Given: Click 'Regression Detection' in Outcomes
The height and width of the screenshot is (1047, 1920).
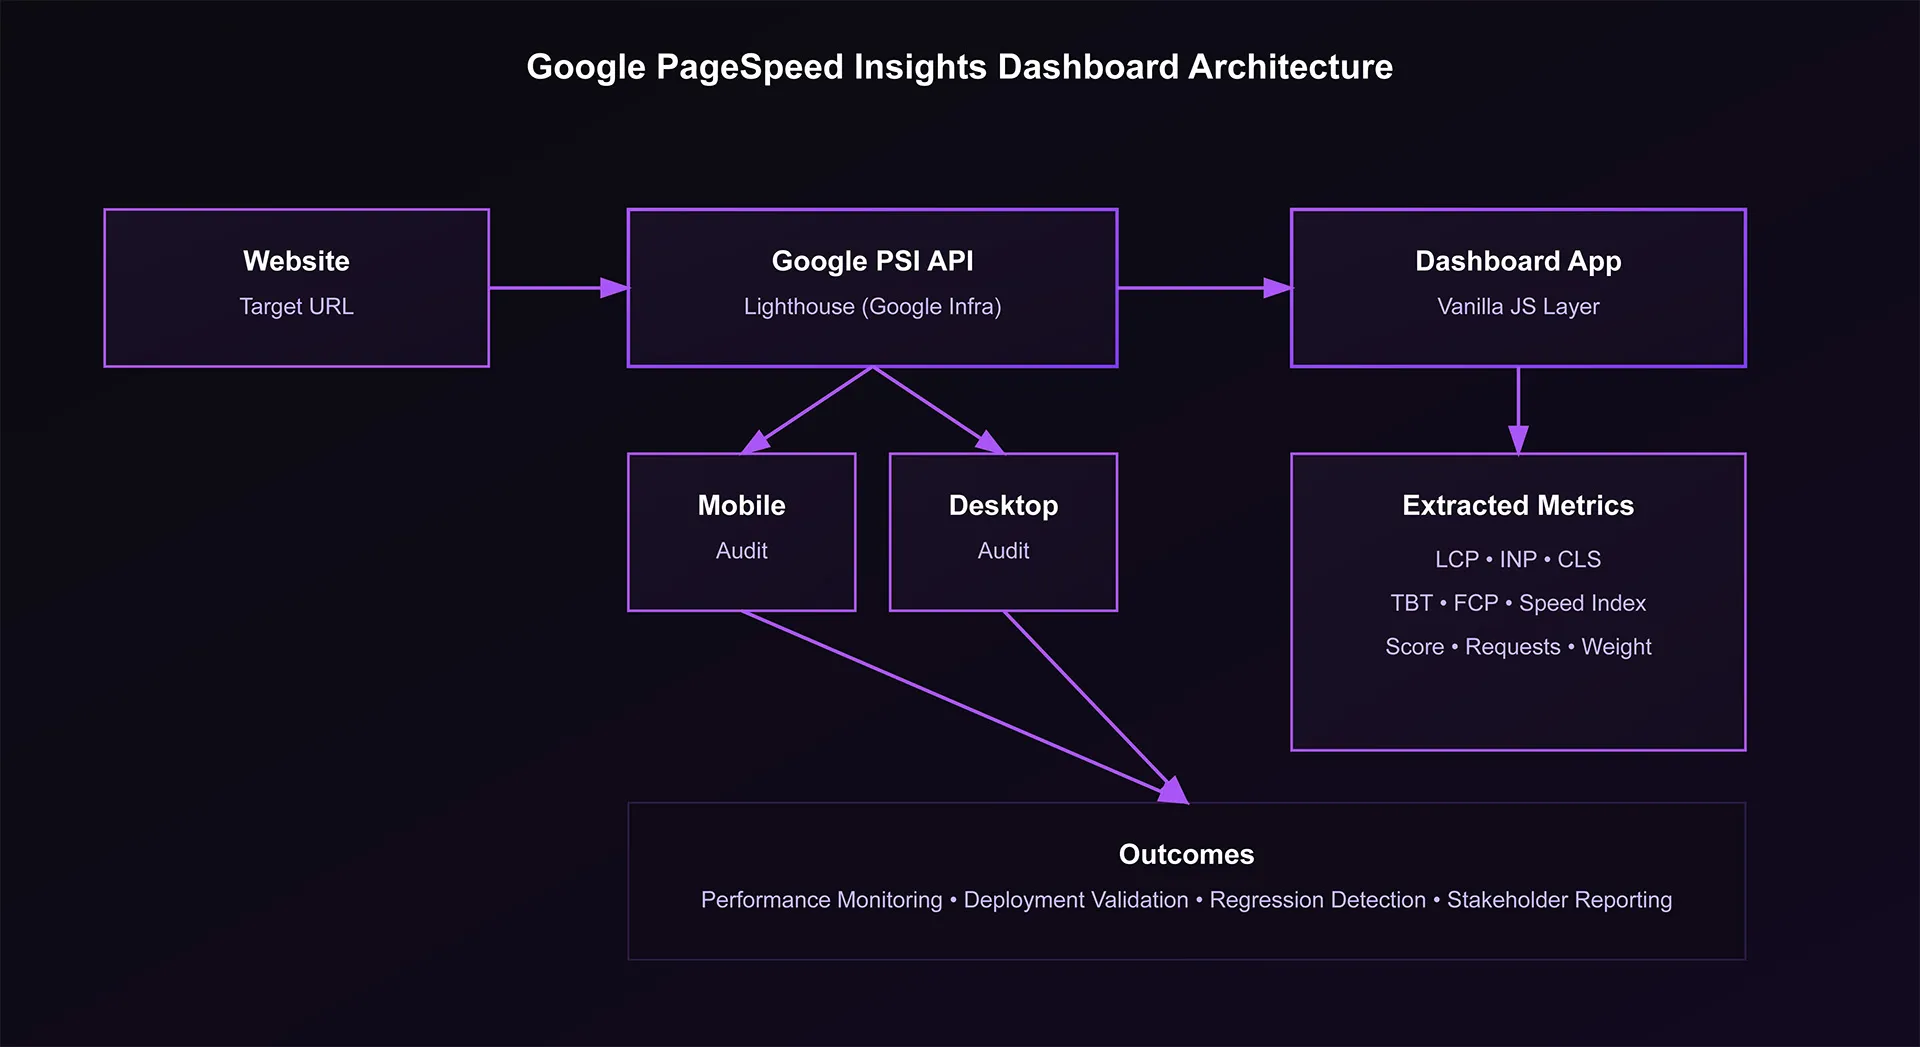Looking at the screenshot, I should tap(1317, 900).
